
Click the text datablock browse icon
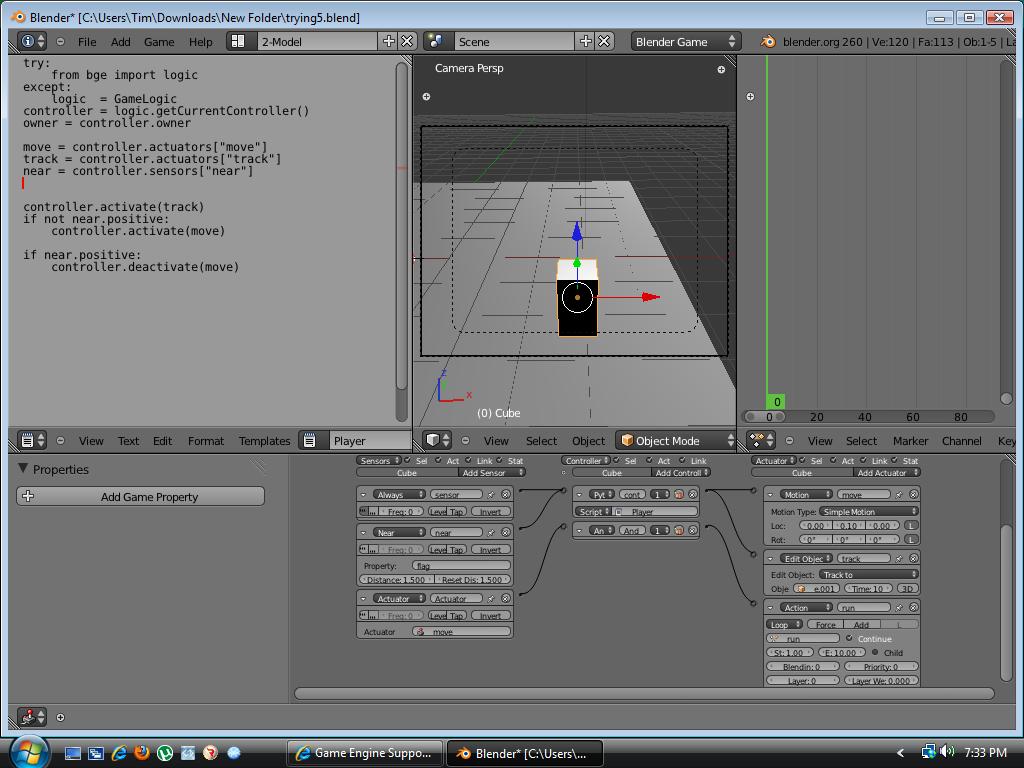click(x=310, y=440)
